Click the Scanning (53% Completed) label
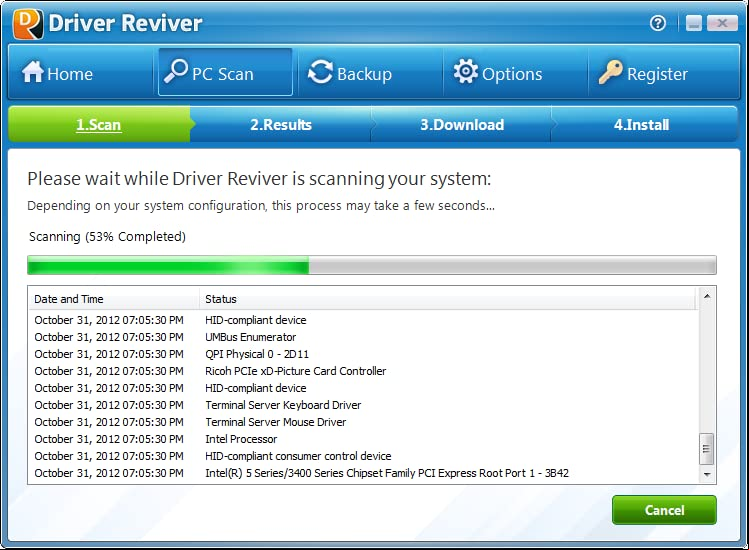The width and height of the screenshot is (749, 550). tap(107, 237)
